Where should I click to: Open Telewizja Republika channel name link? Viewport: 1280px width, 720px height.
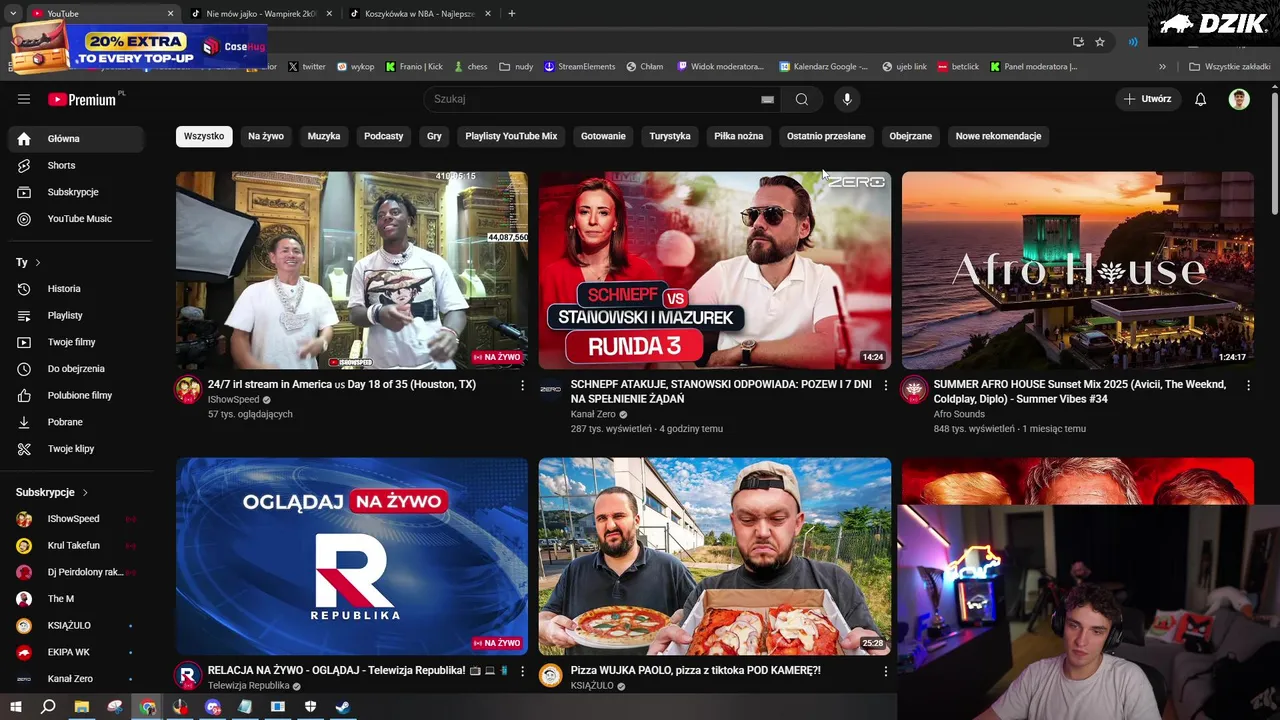click(x=248, y=686)
